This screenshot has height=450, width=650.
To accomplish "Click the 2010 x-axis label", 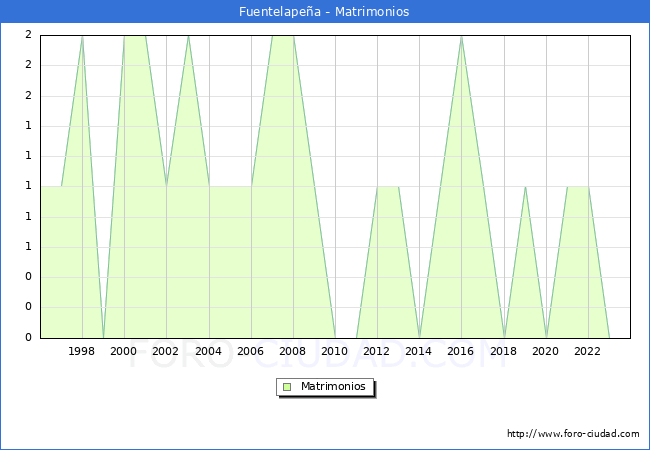I will tap(335, 351).
